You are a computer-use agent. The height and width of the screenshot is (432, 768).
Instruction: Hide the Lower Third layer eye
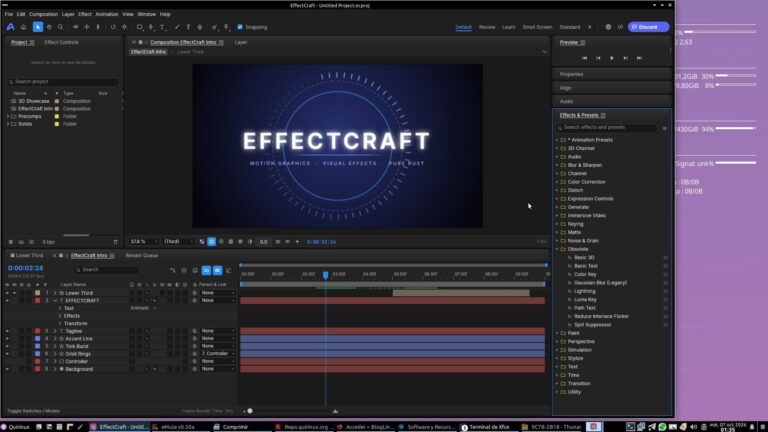(7, 293)
